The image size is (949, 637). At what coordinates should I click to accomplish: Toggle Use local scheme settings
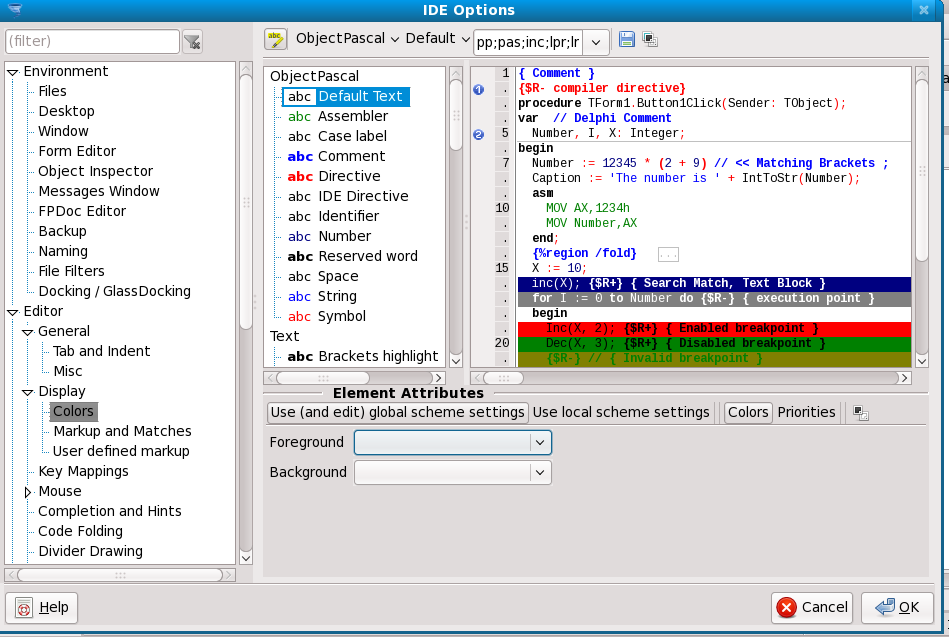tap(621, 412)
